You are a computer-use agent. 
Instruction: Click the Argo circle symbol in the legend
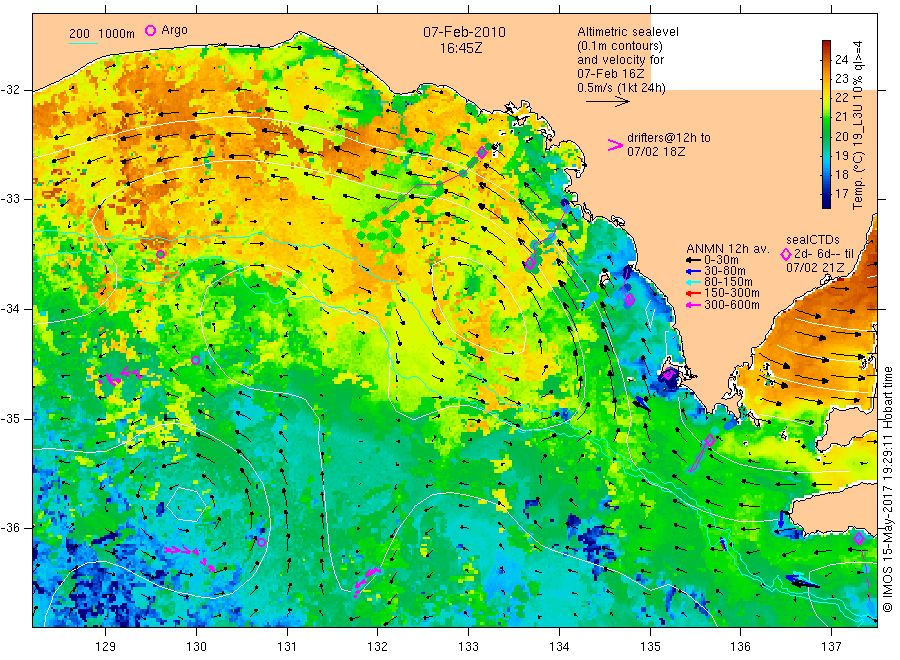150,30
